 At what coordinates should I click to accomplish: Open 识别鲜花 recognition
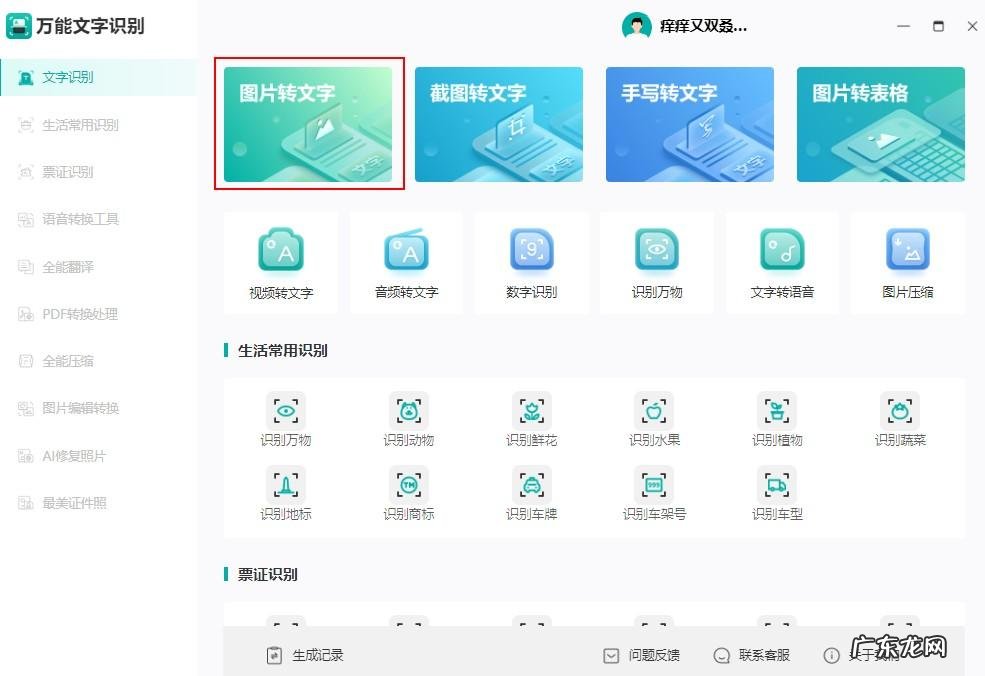[x=531, y=417]
